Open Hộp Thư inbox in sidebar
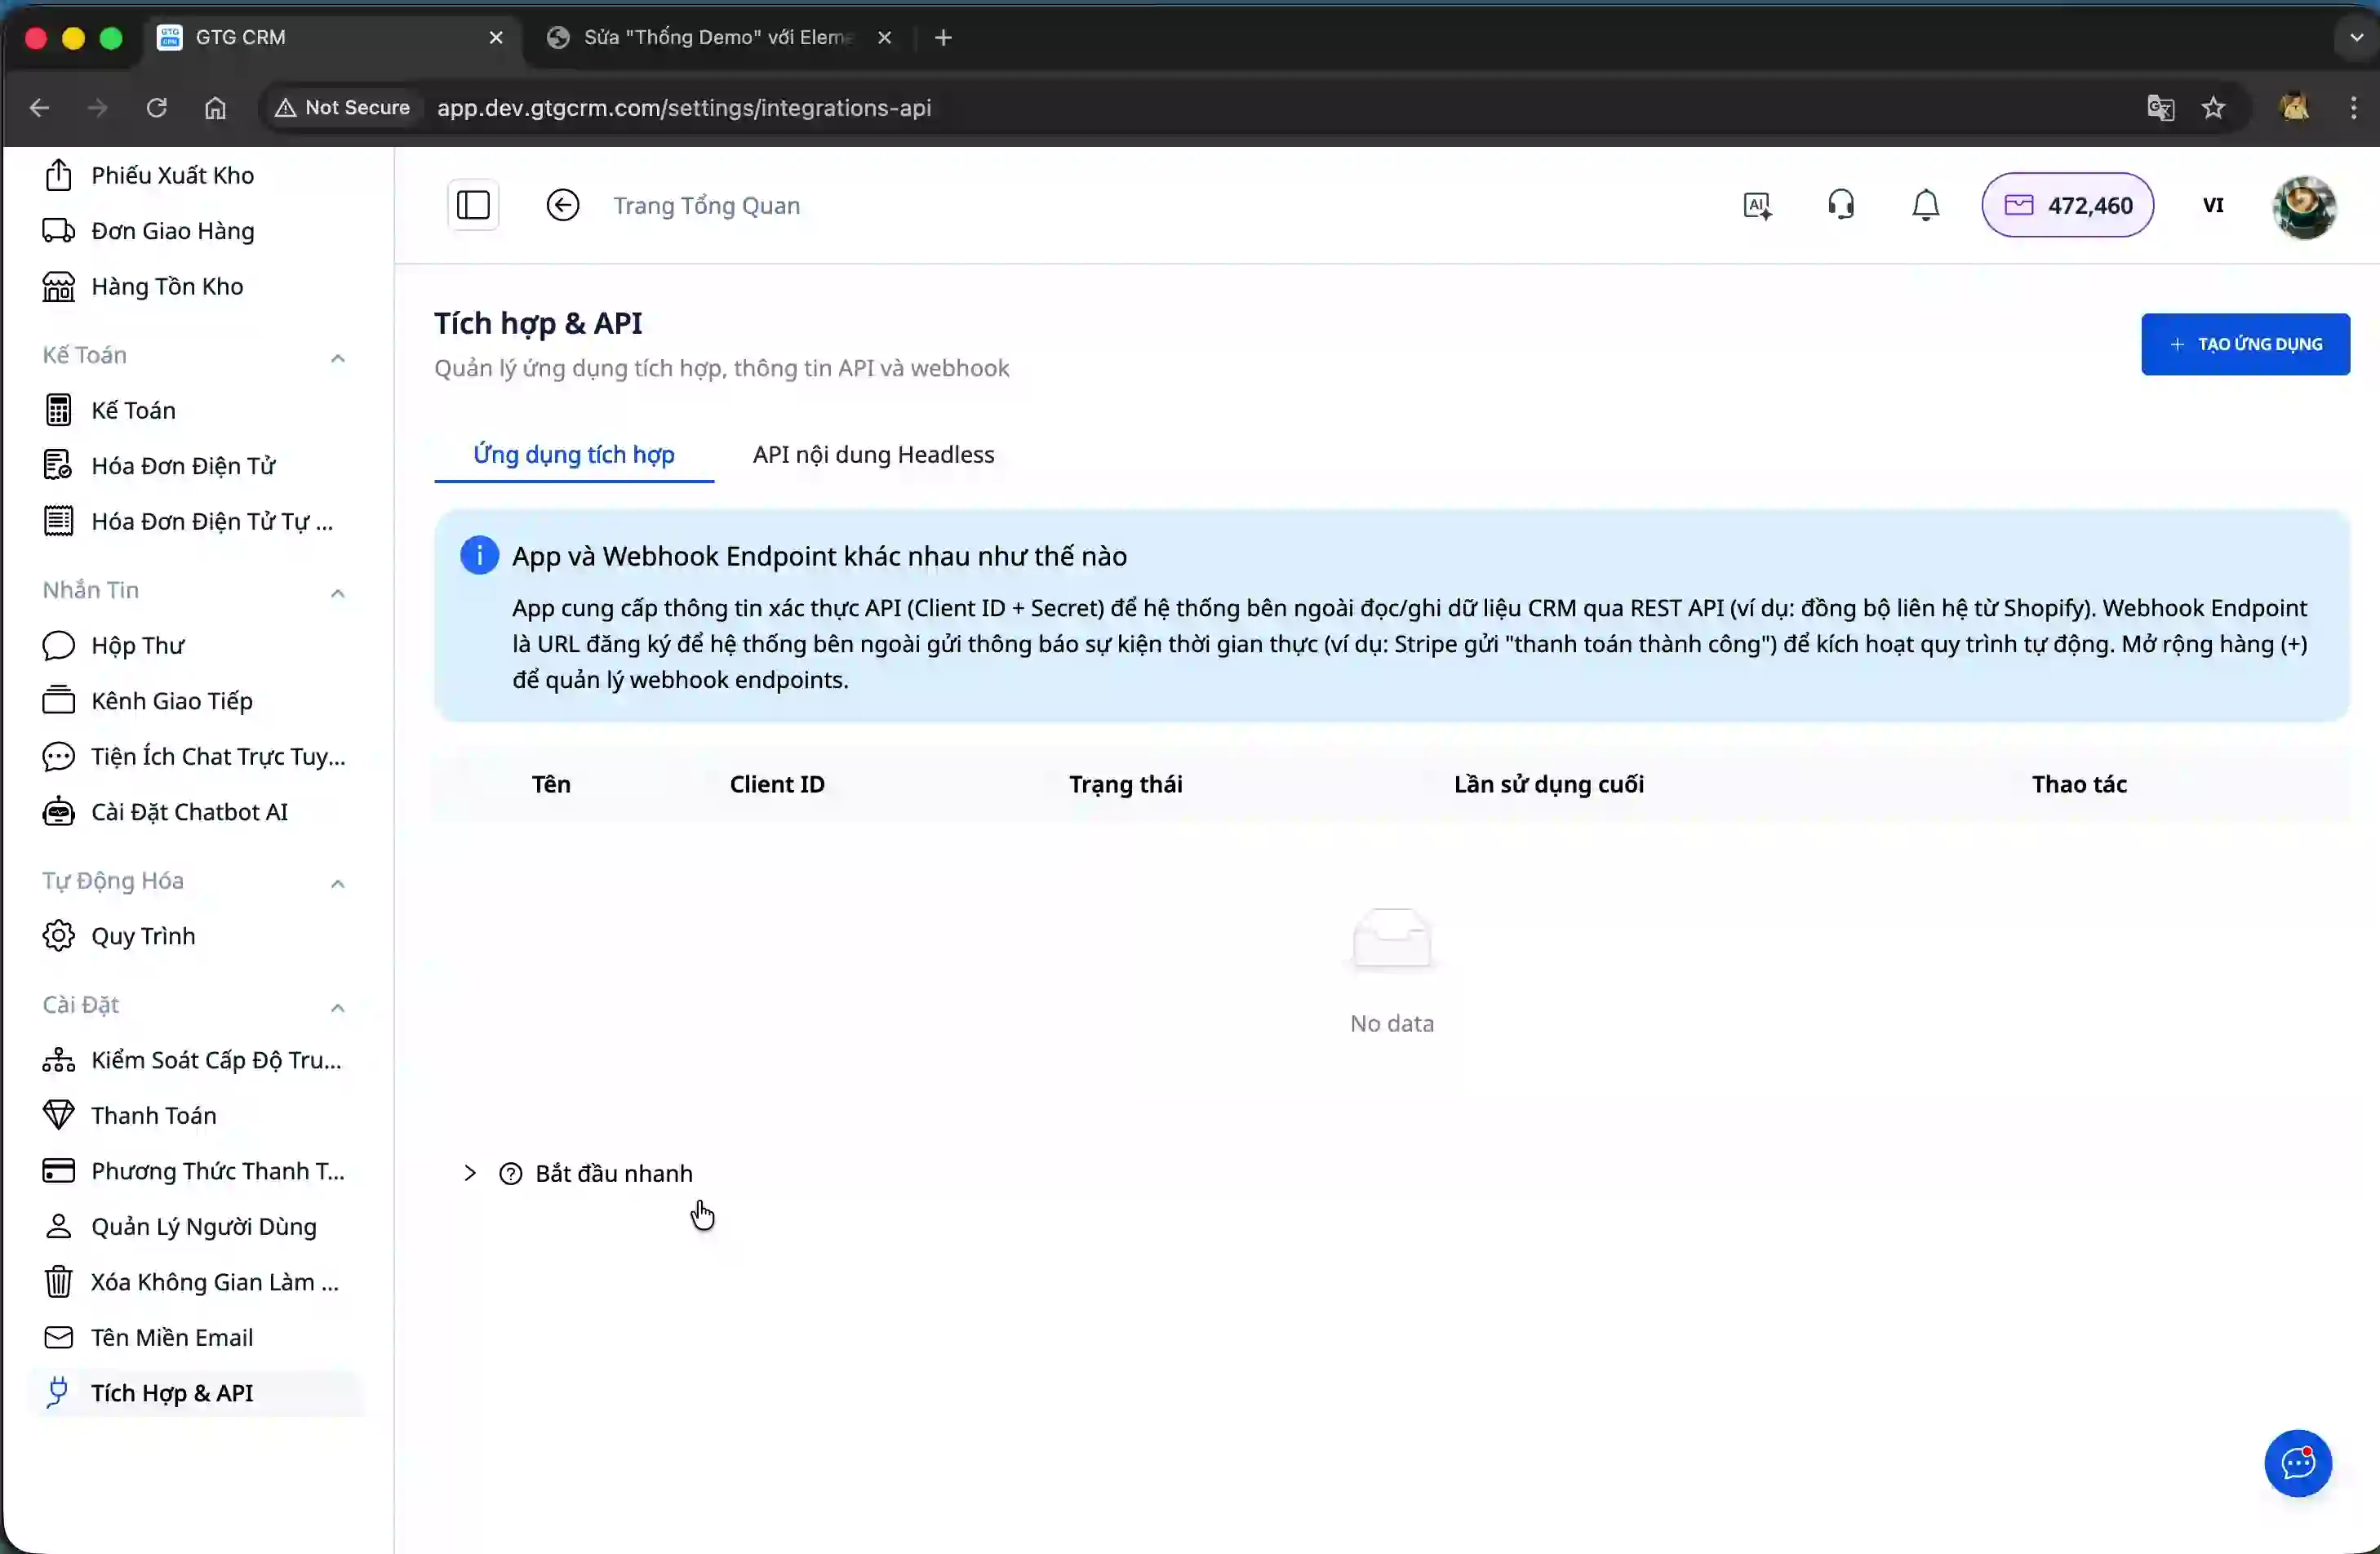Screen dimensions: 2380x1554 [138, 645]
